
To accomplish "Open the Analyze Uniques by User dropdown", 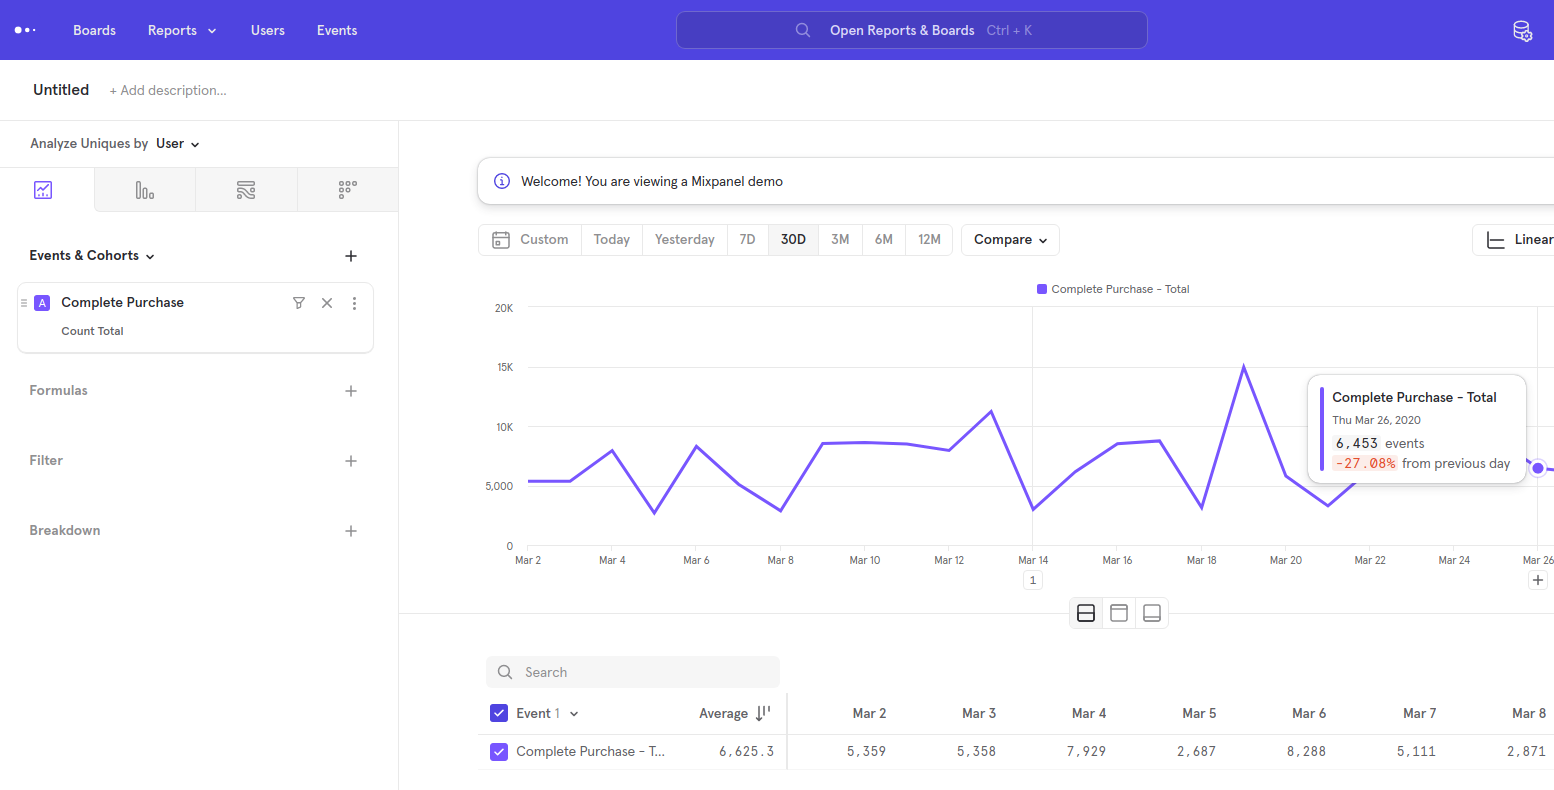I will tap(178, 144).
